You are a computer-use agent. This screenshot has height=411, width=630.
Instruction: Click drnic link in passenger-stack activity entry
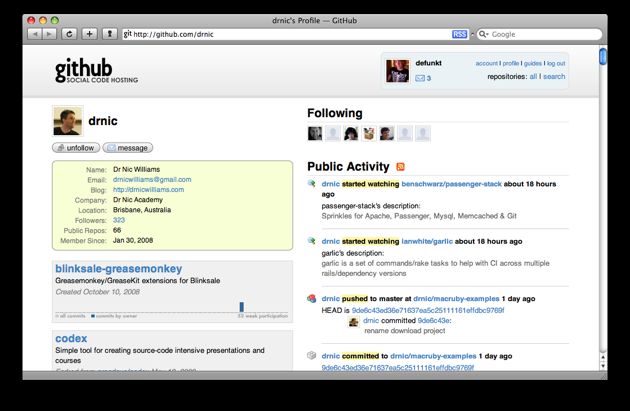[331, 184]
